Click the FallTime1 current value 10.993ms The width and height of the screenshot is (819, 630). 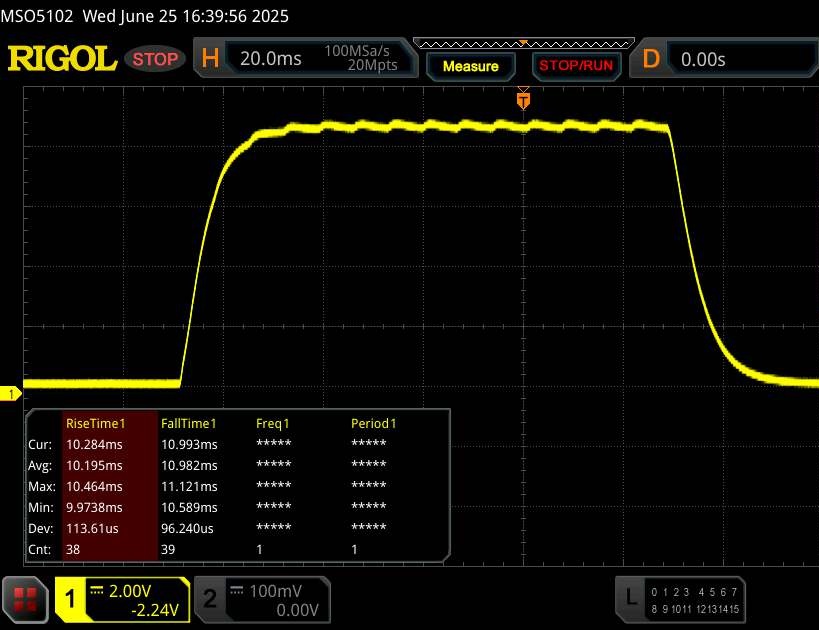189,445
